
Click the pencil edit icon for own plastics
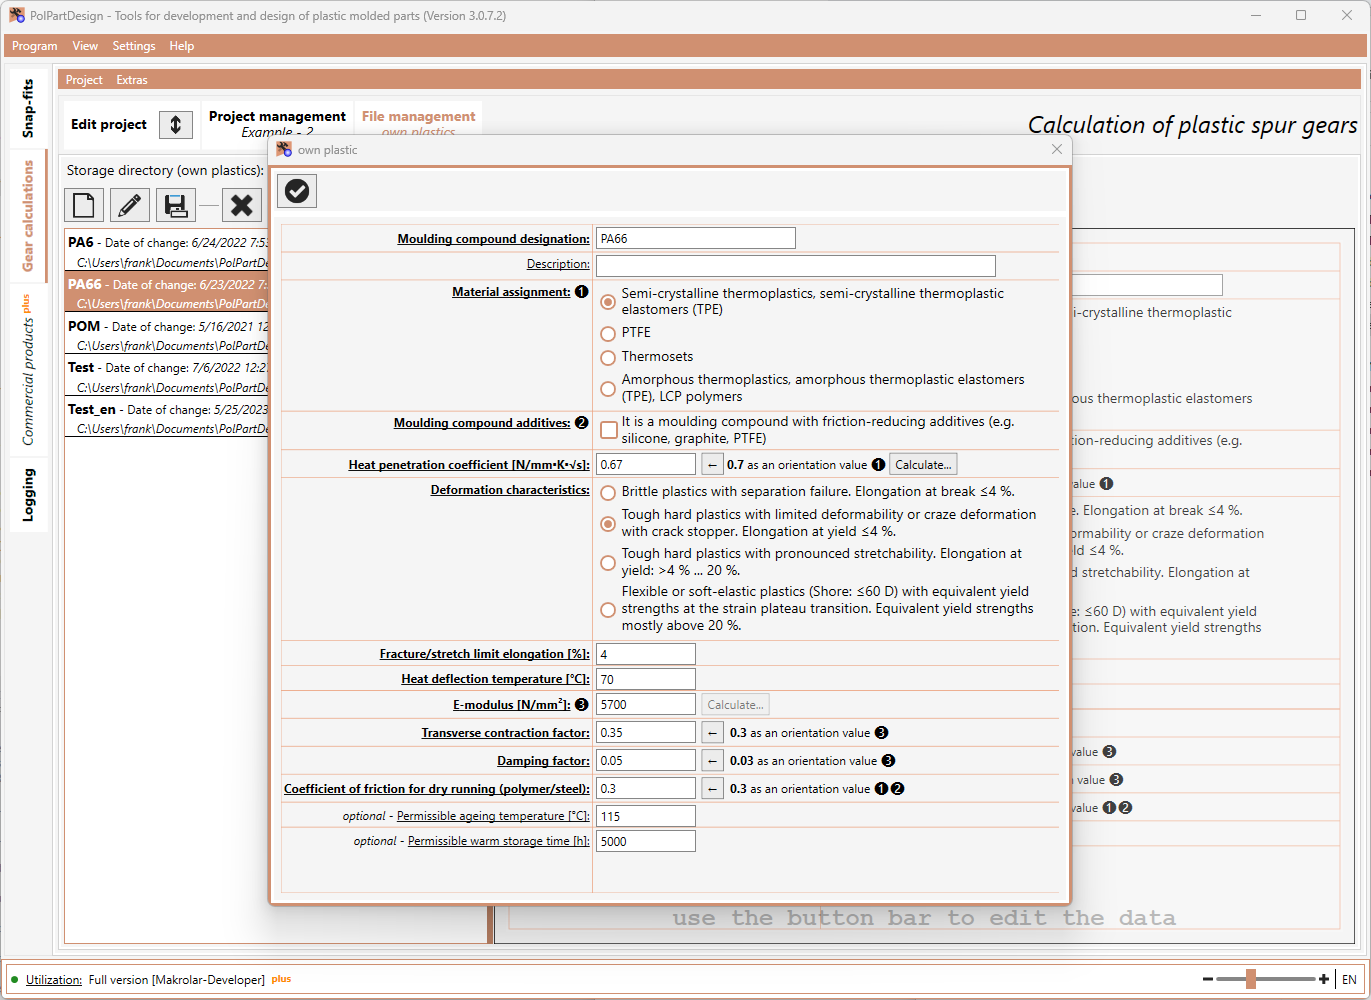pos(130,206)
